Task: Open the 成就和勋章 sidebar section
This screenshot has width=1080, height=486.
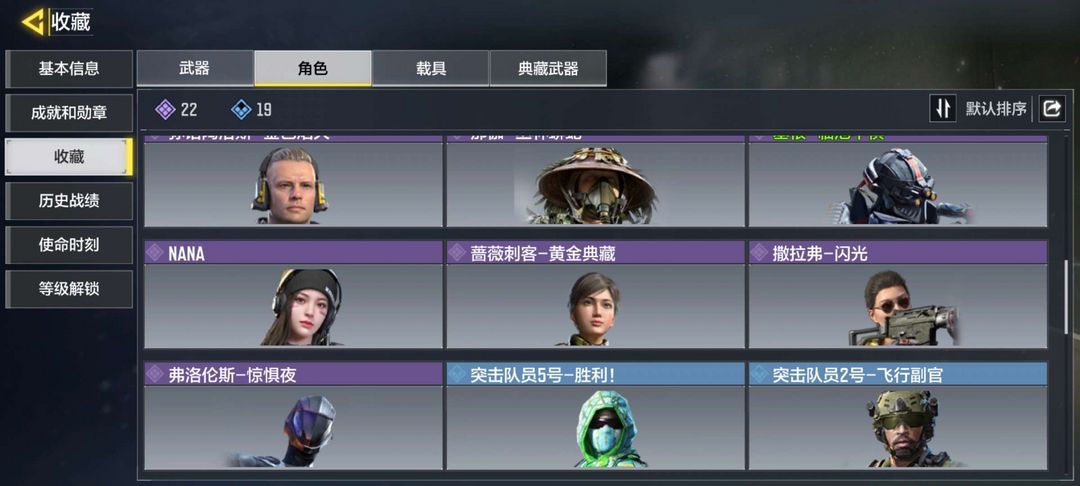Action: tap(69, 113)
